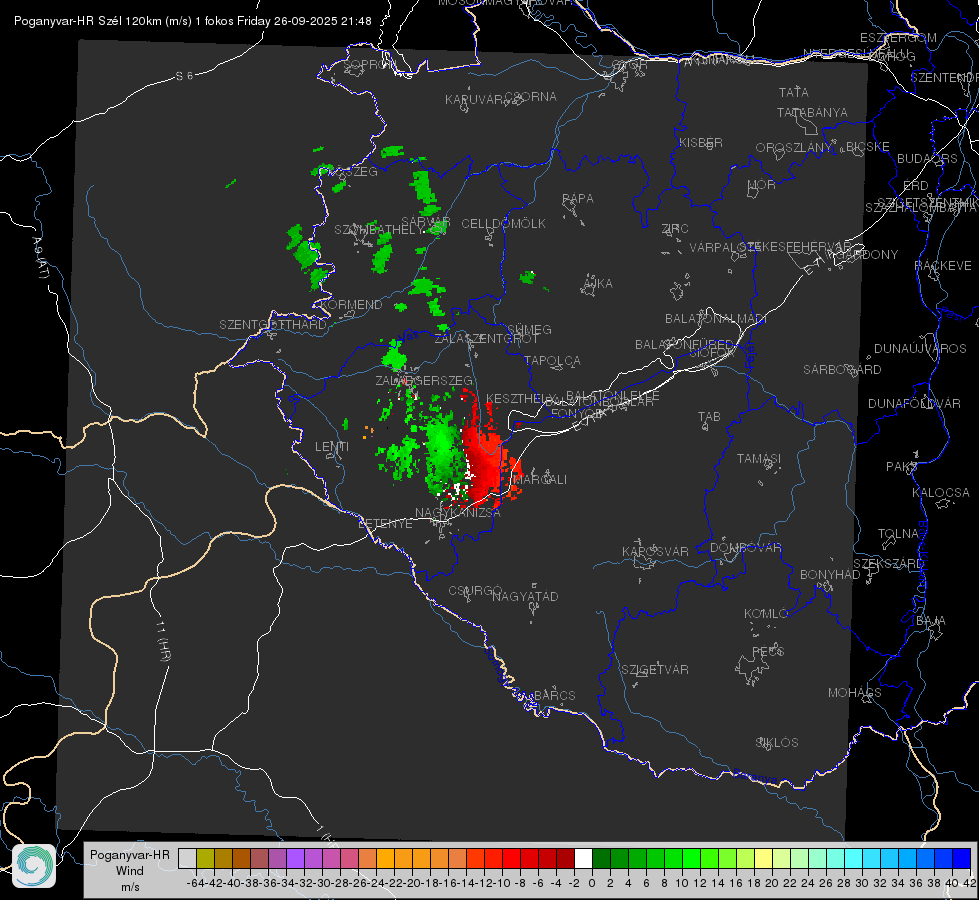Click the 'Poganyvar-HR' legend title

[129, 855]
